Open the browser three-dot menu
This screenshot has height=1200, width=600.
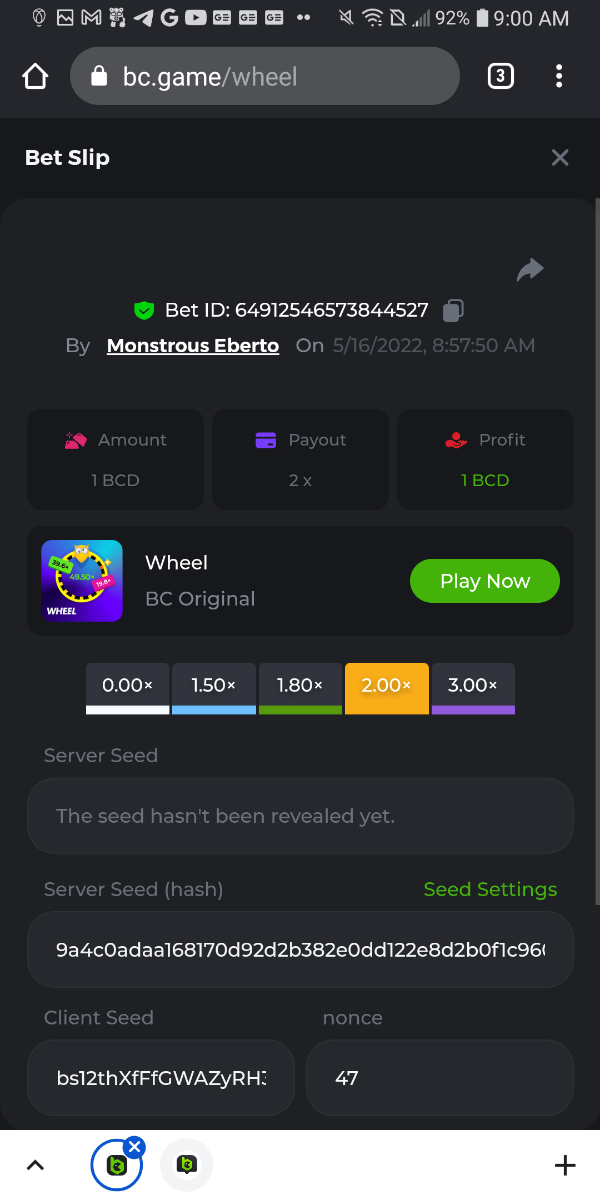click(559, 76)
